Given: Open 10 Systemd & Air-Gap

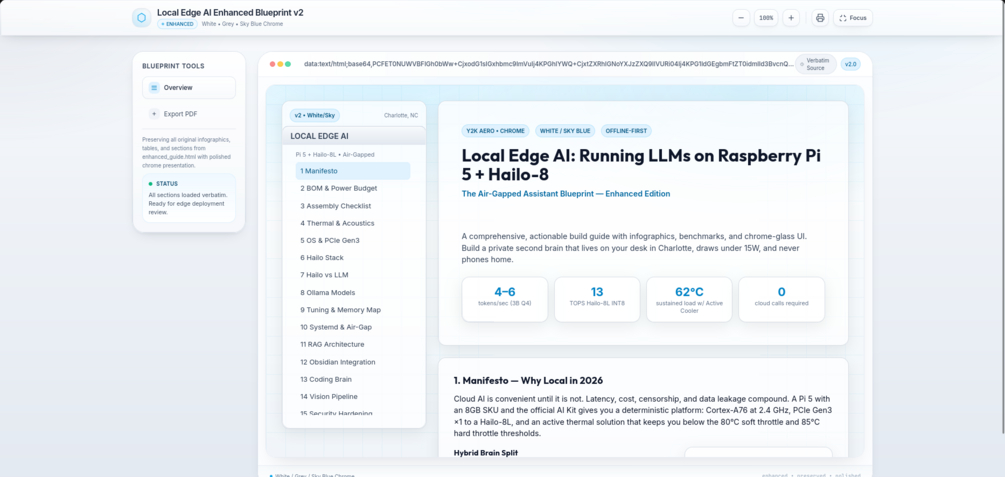Looking at the screenshot, I should 353,327.
